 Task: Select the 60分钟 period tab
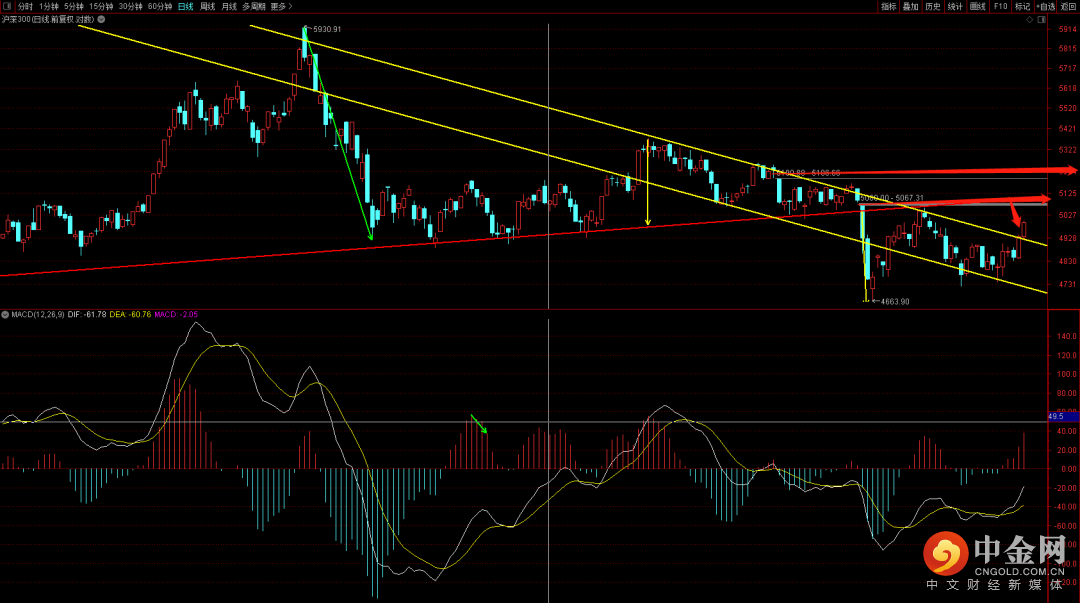(x=160, y=6)
